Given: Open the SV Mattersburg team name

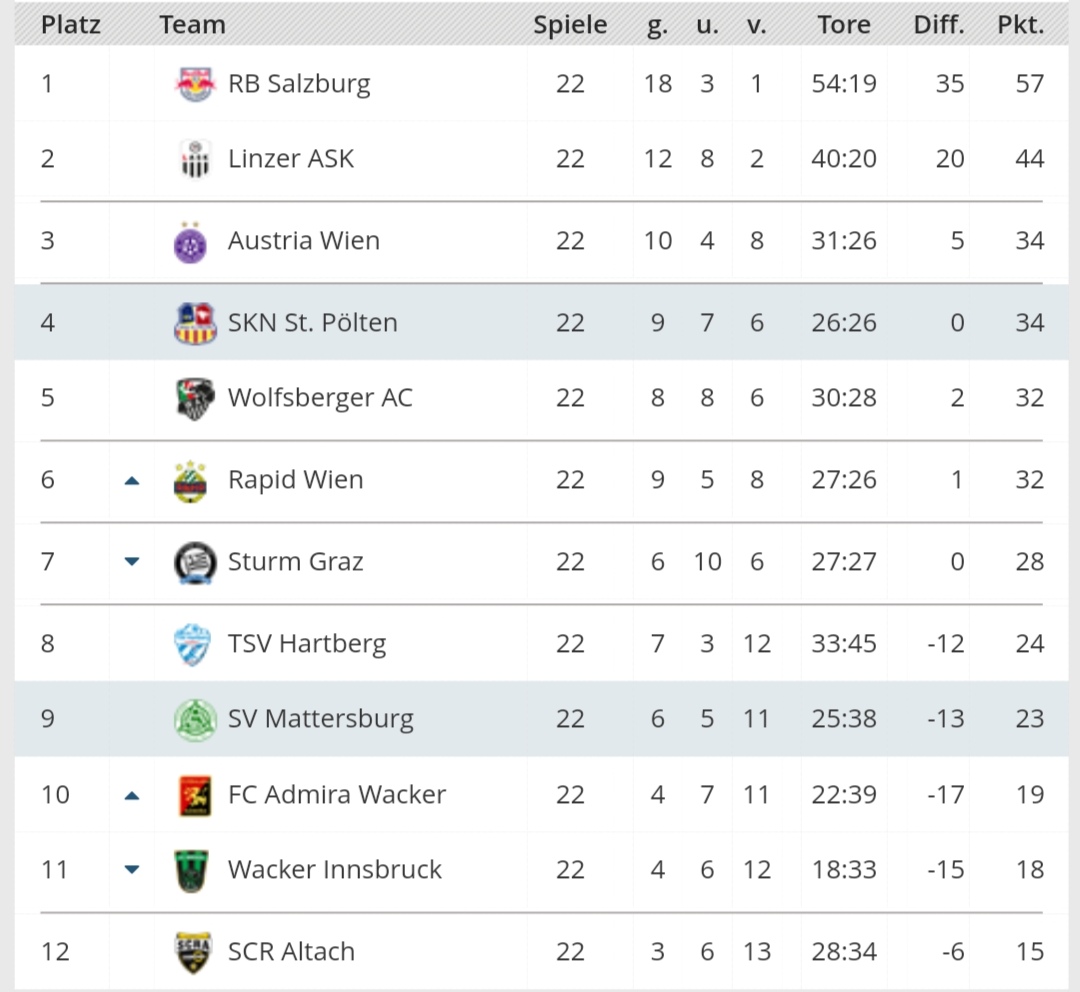Looking at the screenshot, I should click(x=321, y=719).
